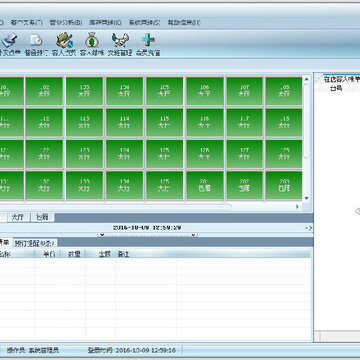This screenshot has width=360, height=360.
Task: Select hall table tile 102
Action: coord(44,91)
